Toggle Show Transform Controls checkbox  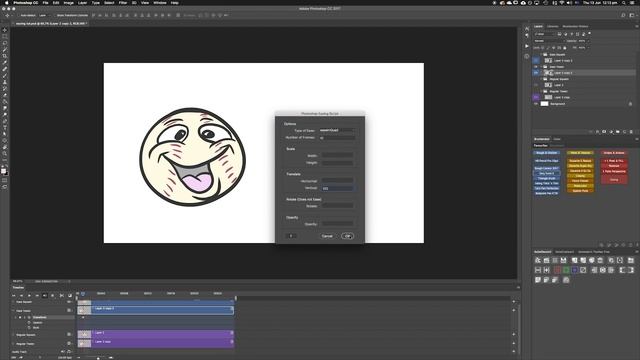54,15
